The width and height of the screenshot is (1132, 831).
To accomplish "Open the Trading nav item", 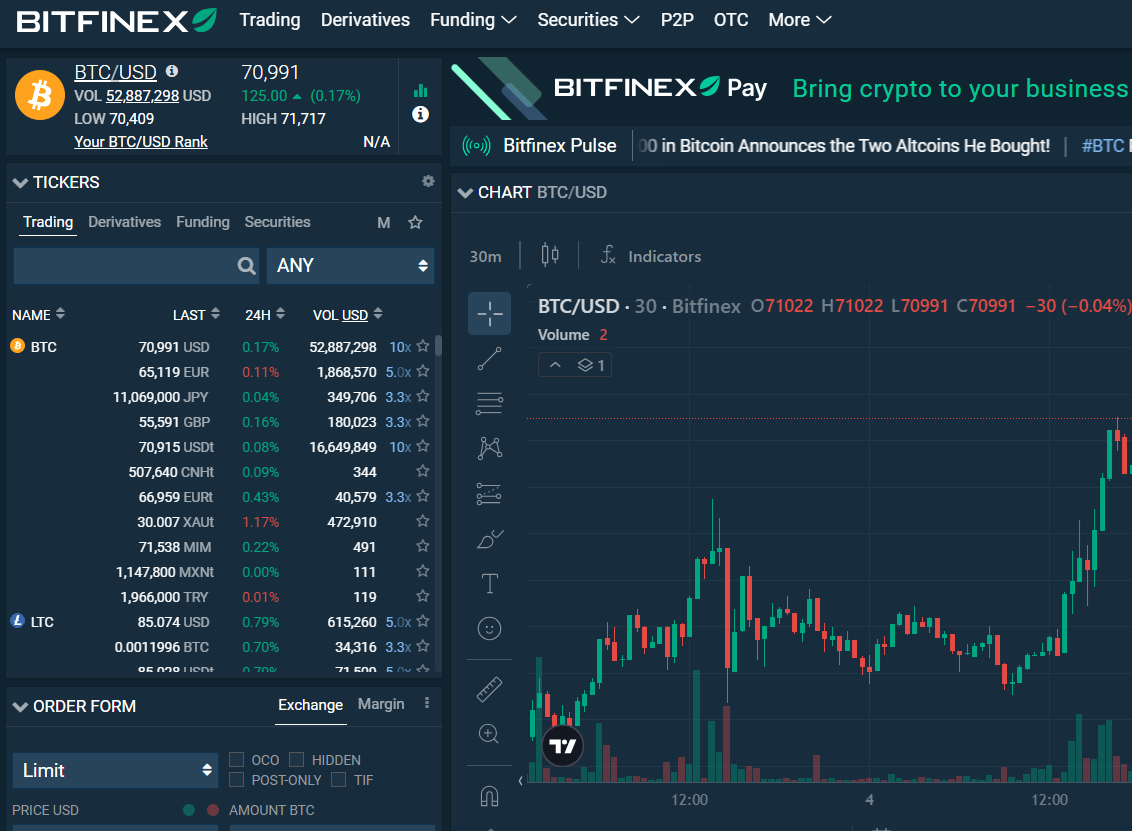I will [270, 20].
